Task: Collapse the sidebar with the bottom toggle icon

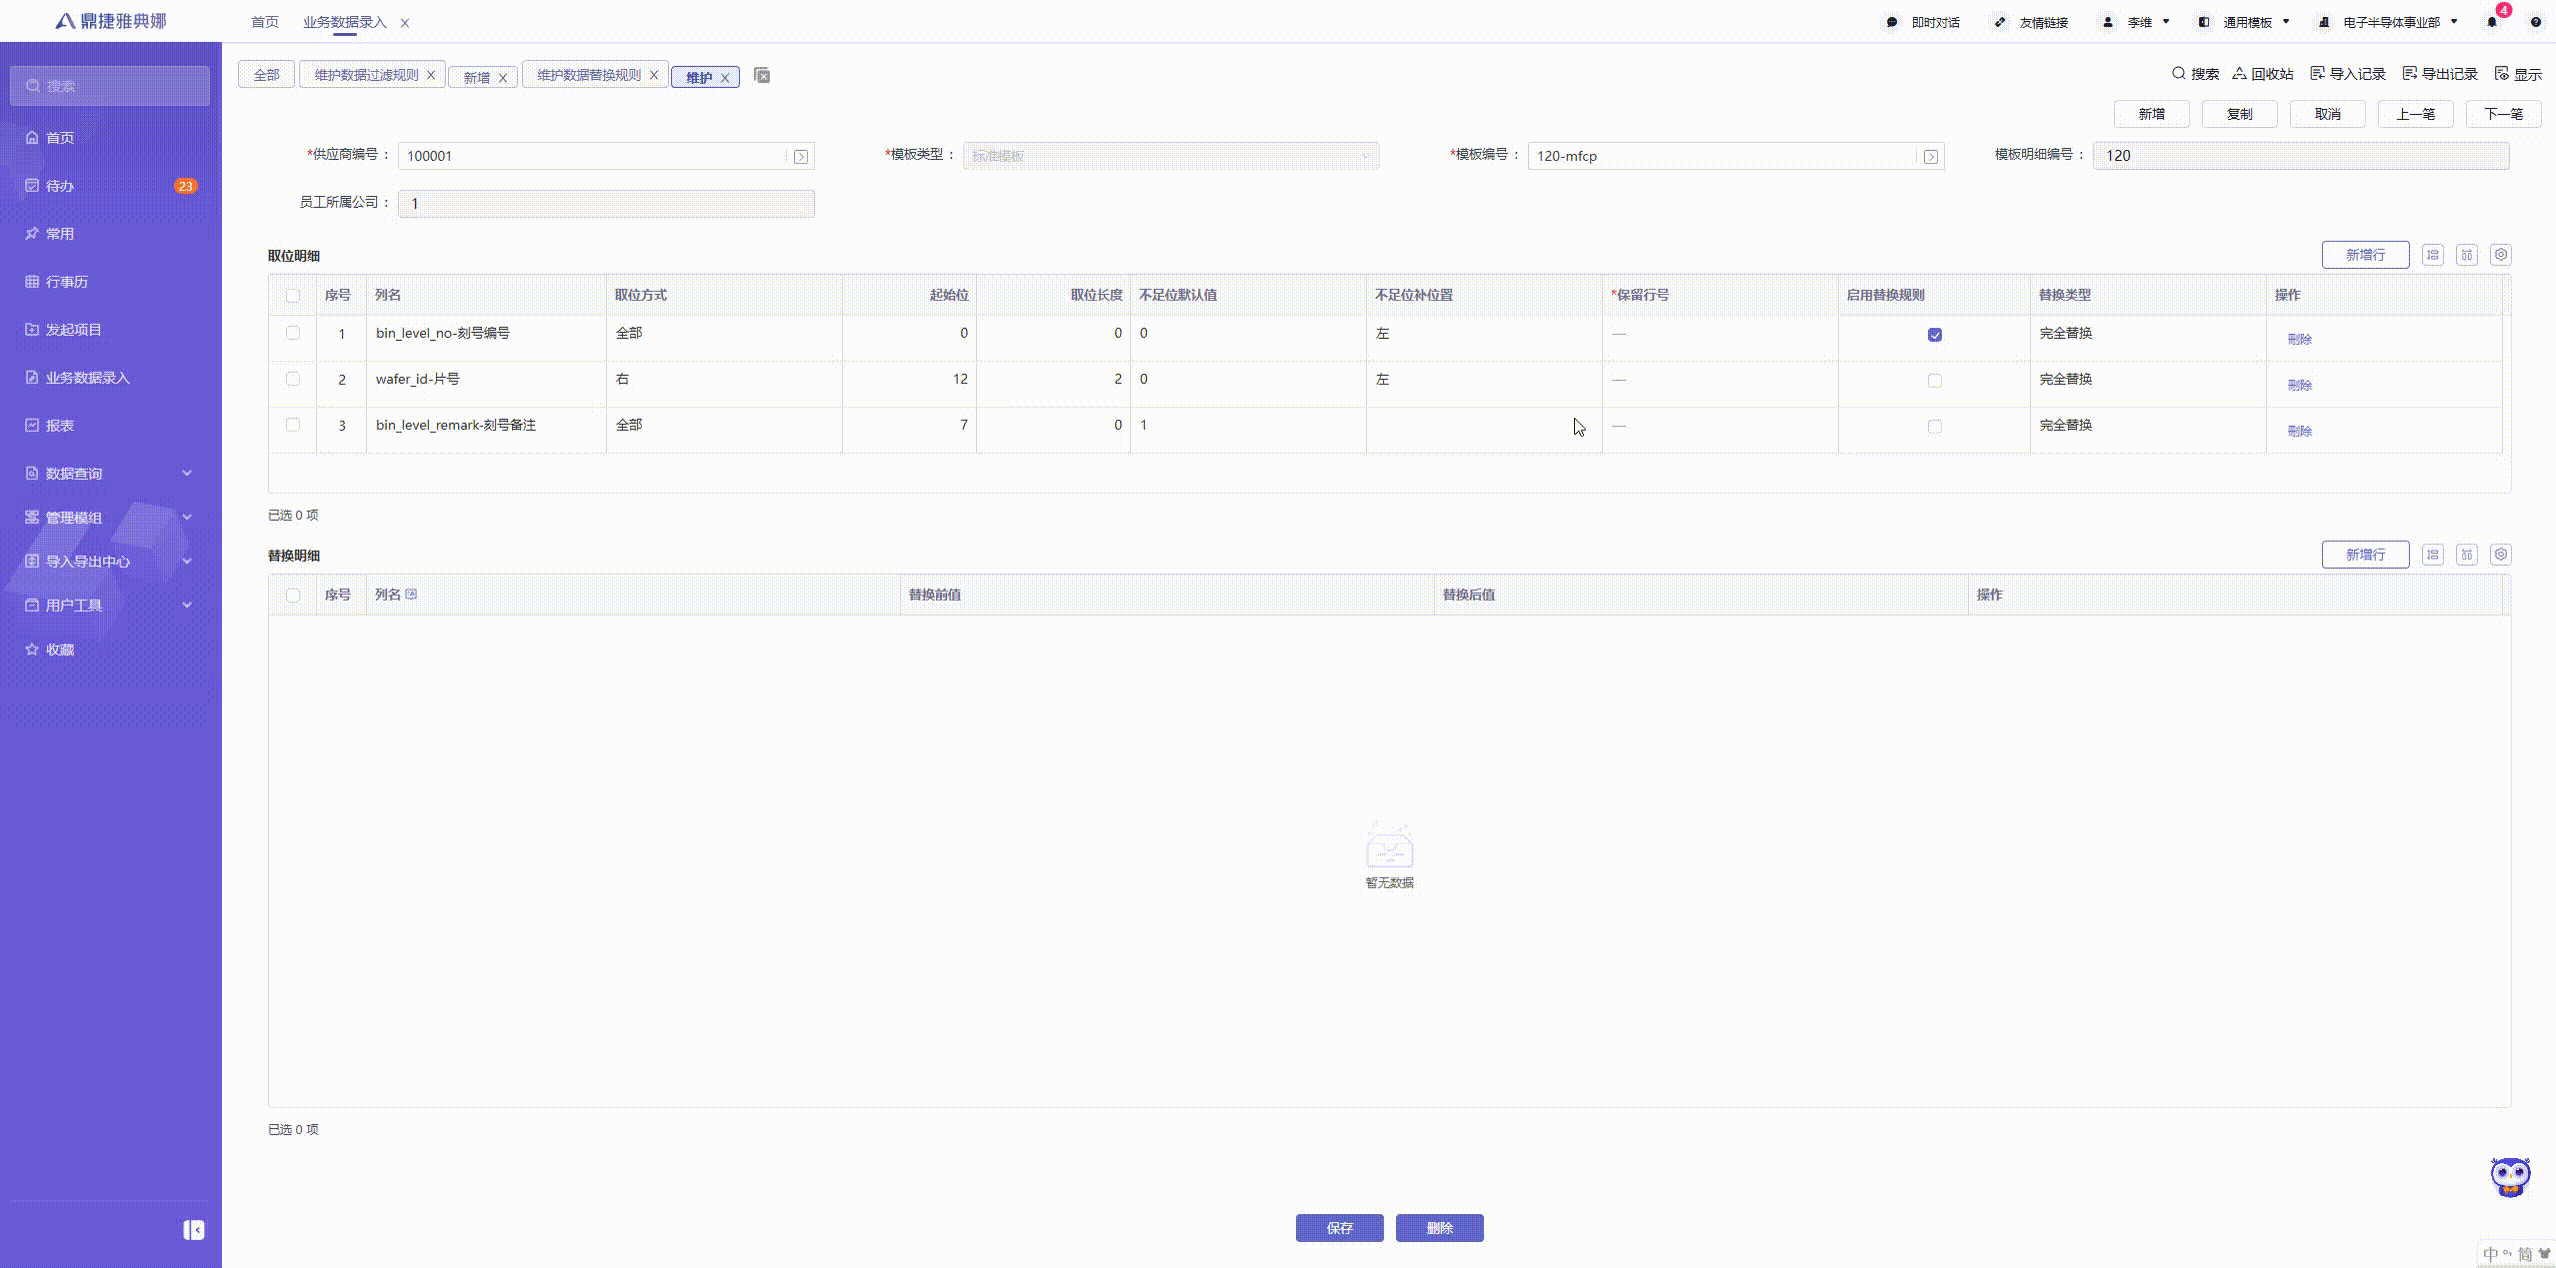Action: [193, 1230]
